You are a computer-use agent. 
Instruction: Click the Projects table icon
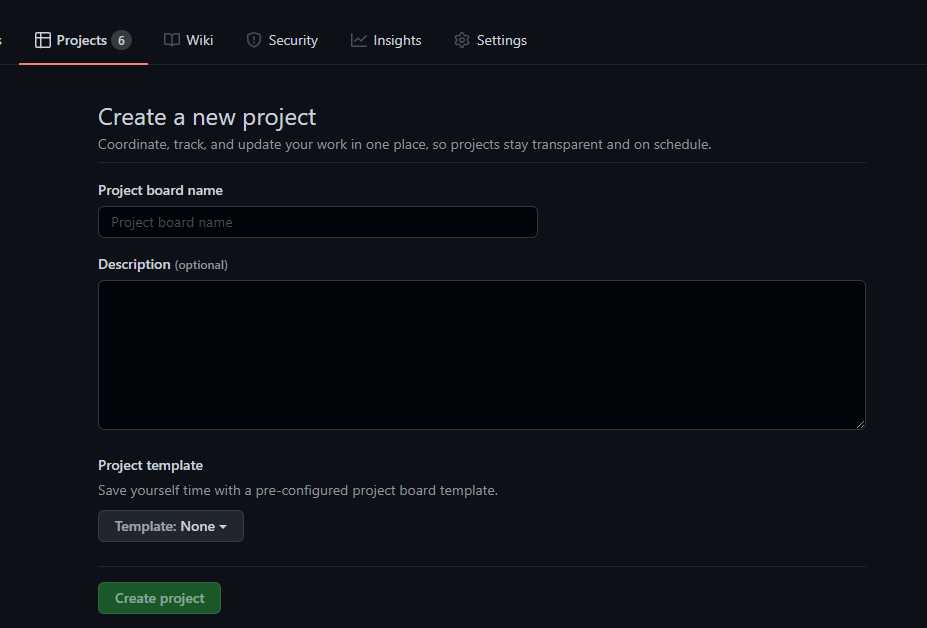click(x=43, y=40)
